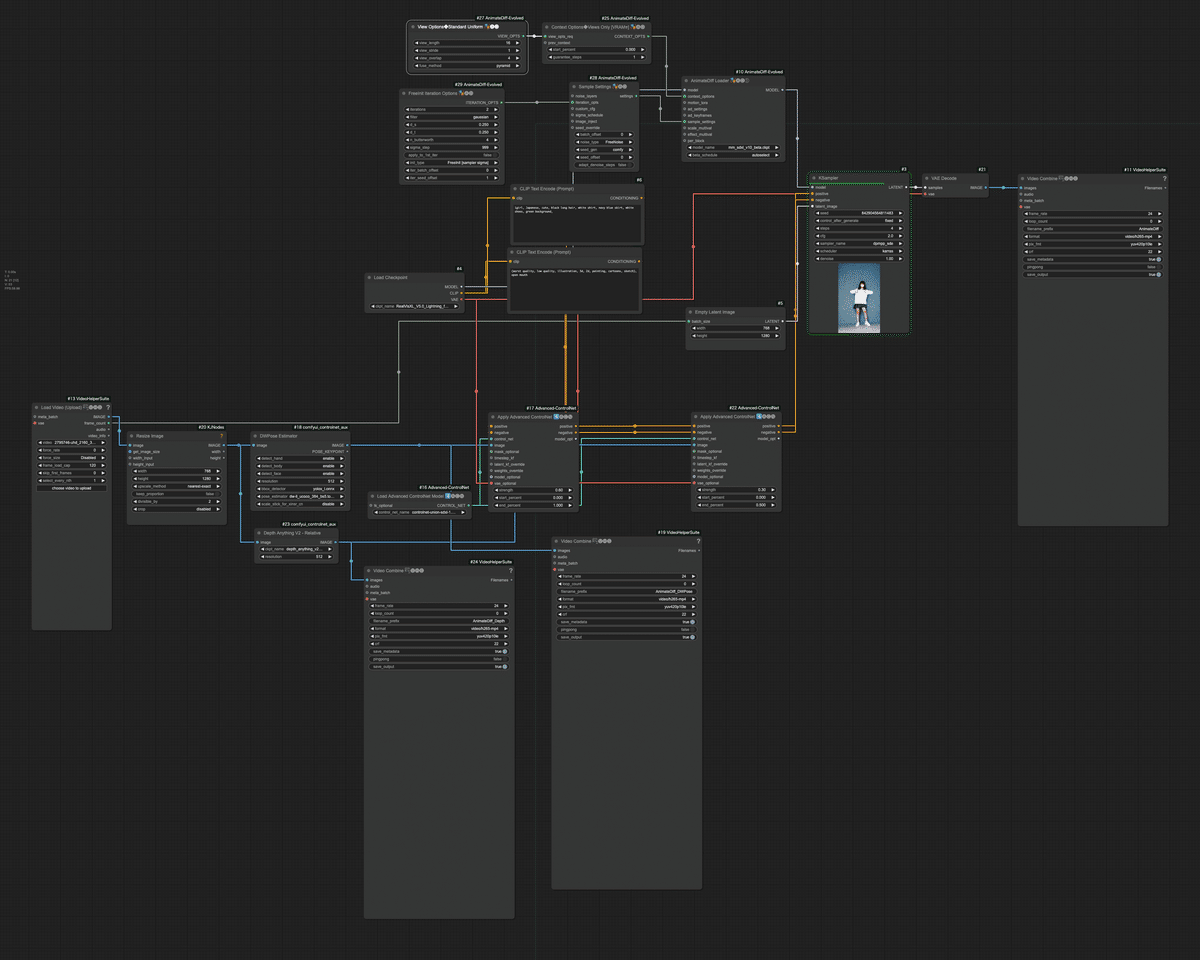This screenshot has height=960, width=1200.
Task: Decrease iterations arrow in FreeInit Iteration Options
Action: 408,109
